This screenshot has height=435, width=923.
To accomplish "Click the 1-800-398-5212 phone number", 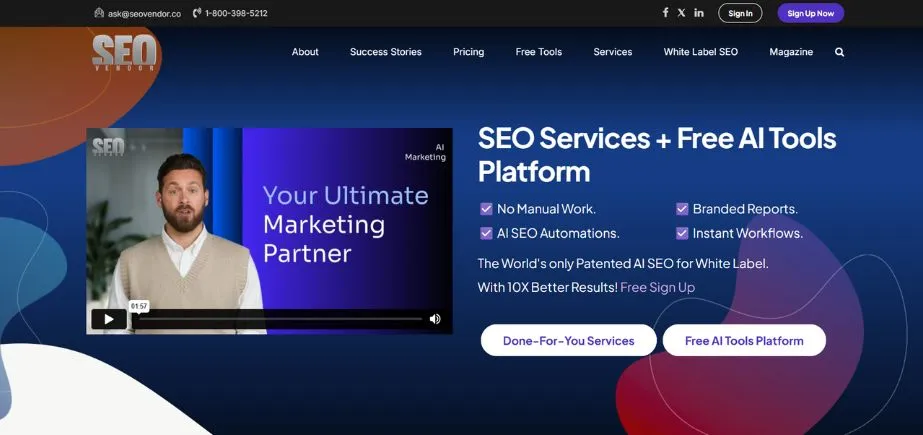I will tap(236, 13).
